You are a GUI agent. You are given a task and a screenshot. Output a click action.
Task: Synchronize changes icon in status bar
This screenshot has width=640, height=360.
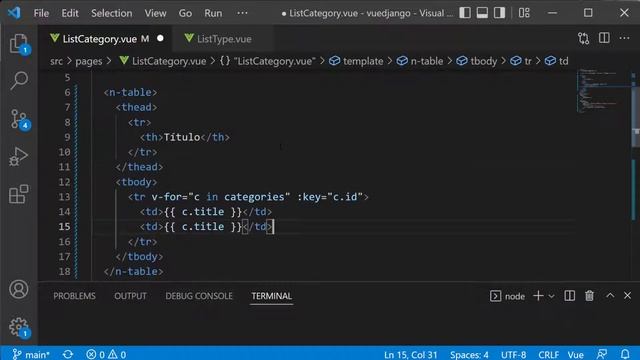click(x=68, y=354)
